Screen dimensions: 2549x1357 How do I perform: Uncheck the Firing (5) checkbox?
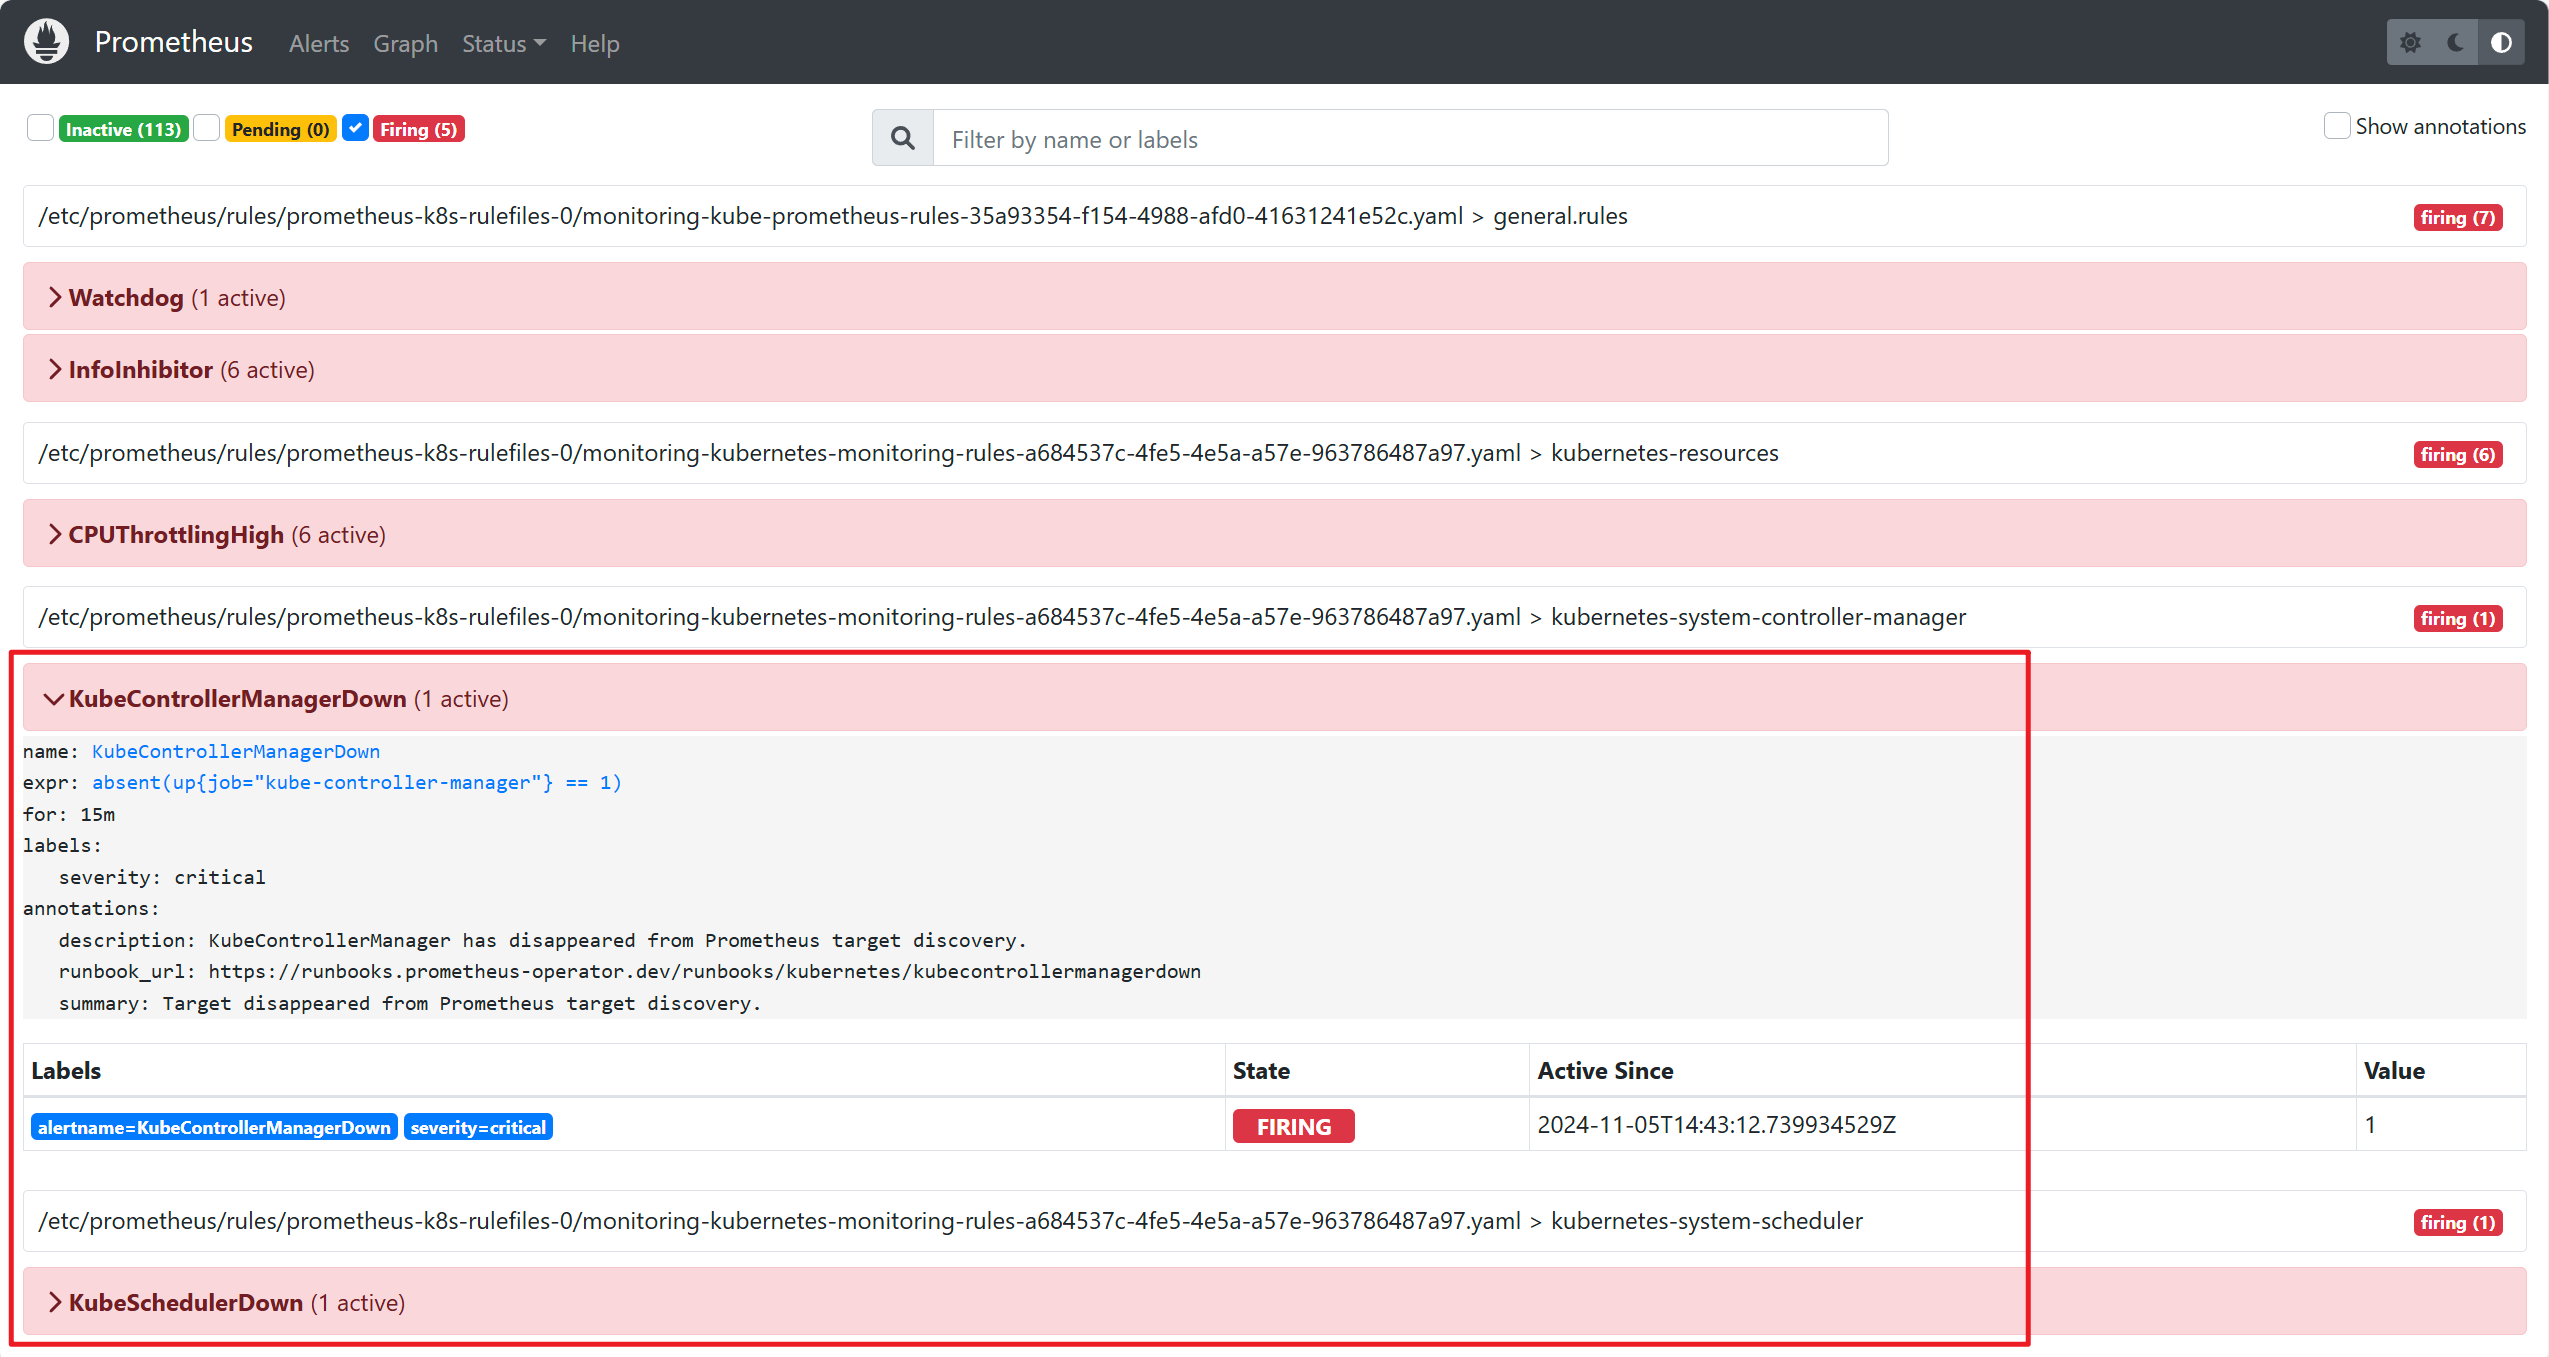(355, 128)
